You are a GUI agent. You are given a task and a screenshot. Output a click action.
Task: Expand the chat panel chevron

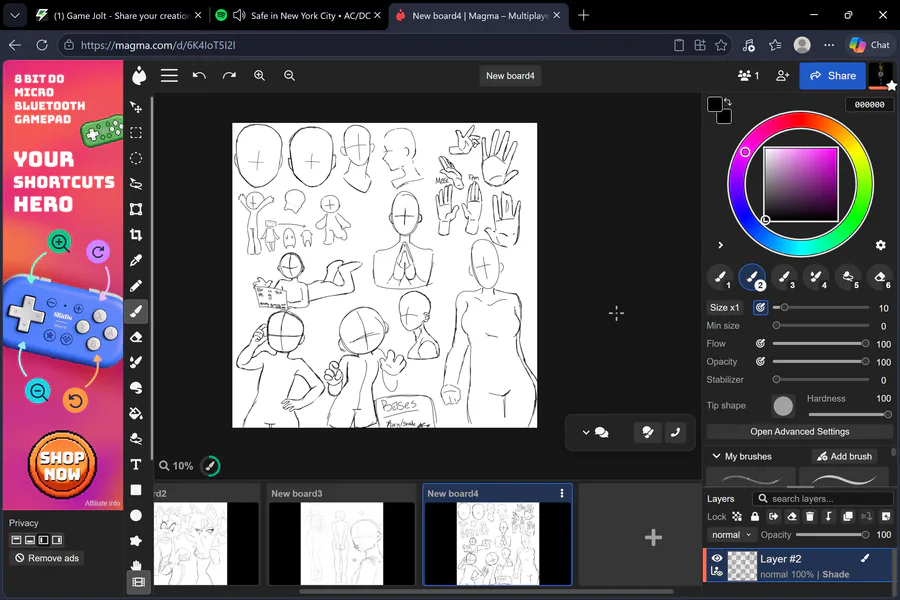[x=585, y=432]
